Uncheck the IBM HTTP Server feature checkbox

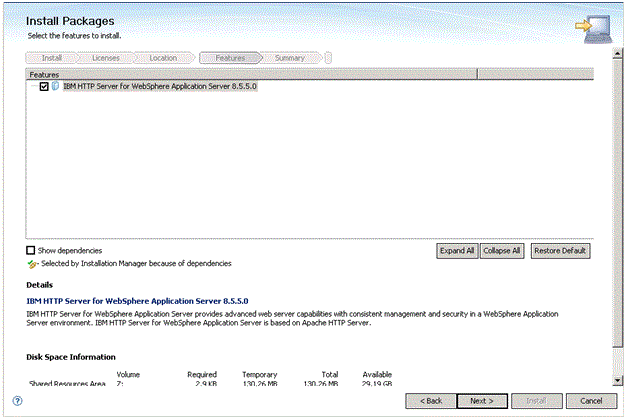pos(44,87)
